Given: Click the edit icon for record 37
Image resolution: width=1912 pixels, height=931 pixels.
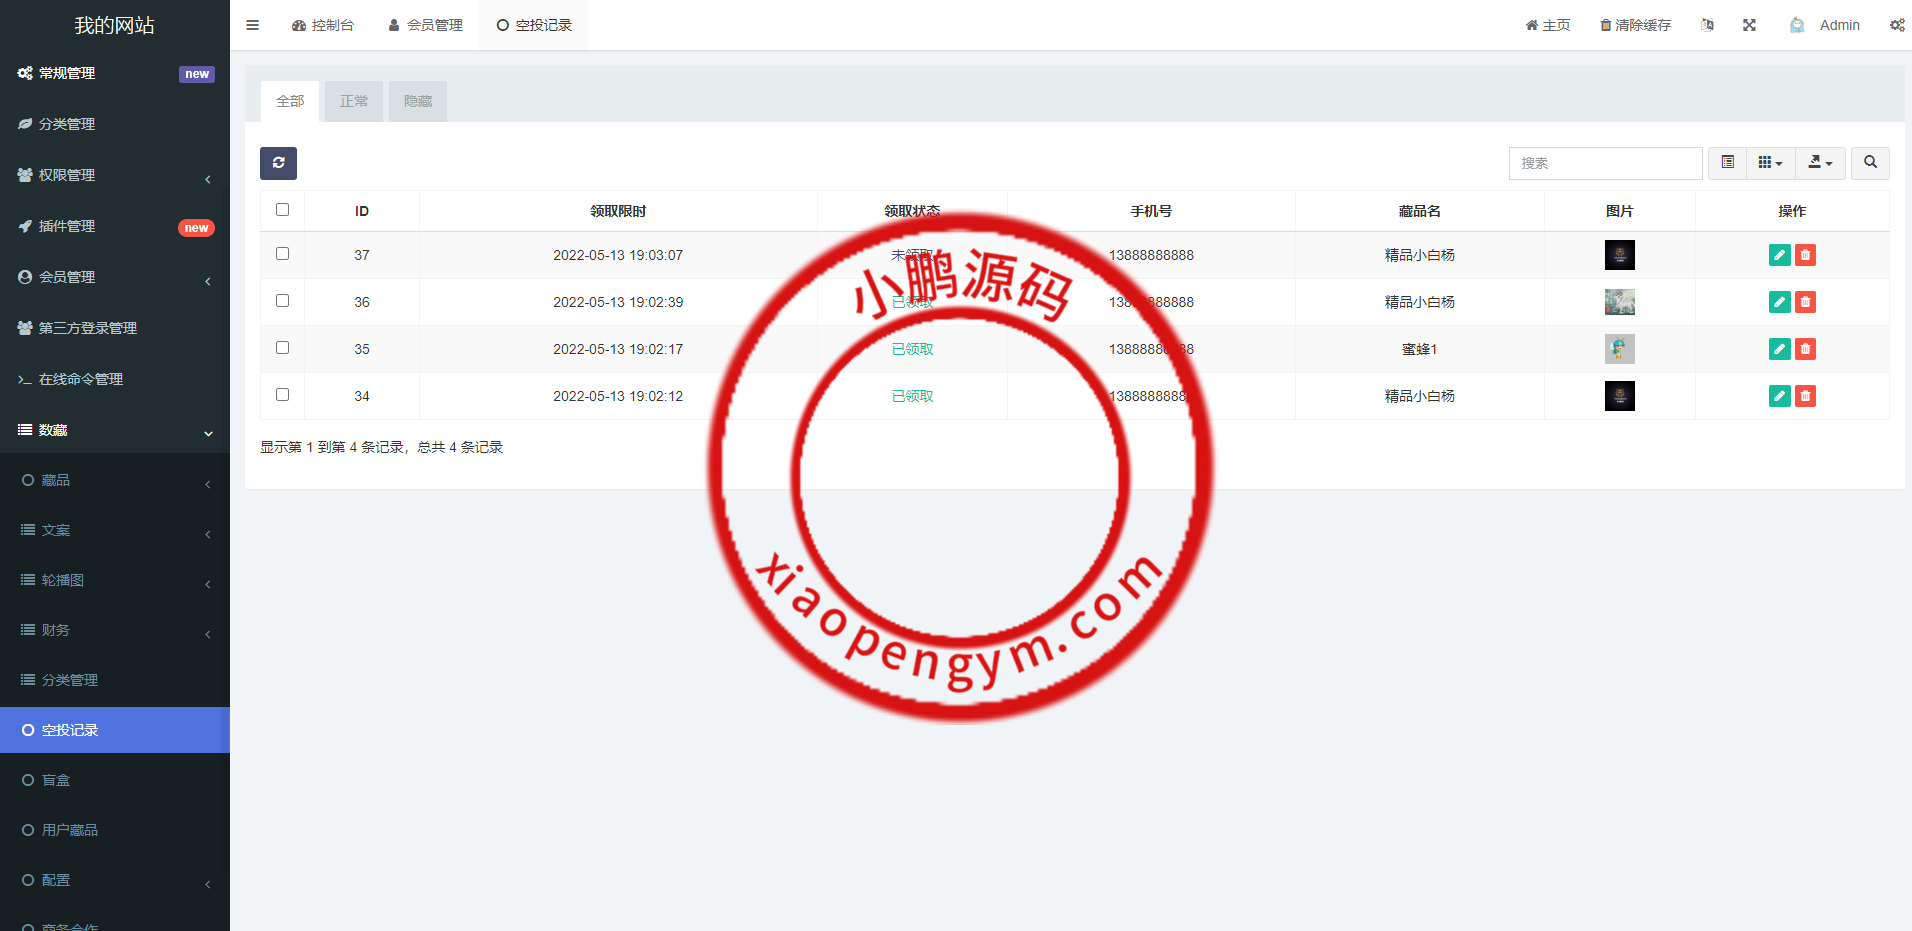Looking at the screenshot, I should 1779,255.
